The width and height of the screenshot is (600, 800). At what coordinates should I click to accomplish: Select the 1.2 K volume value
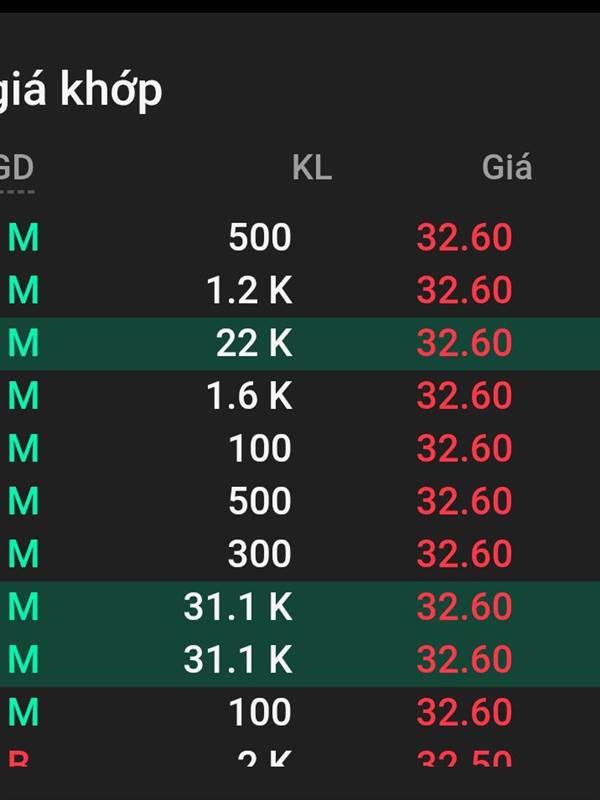click(x=249, y=290)
